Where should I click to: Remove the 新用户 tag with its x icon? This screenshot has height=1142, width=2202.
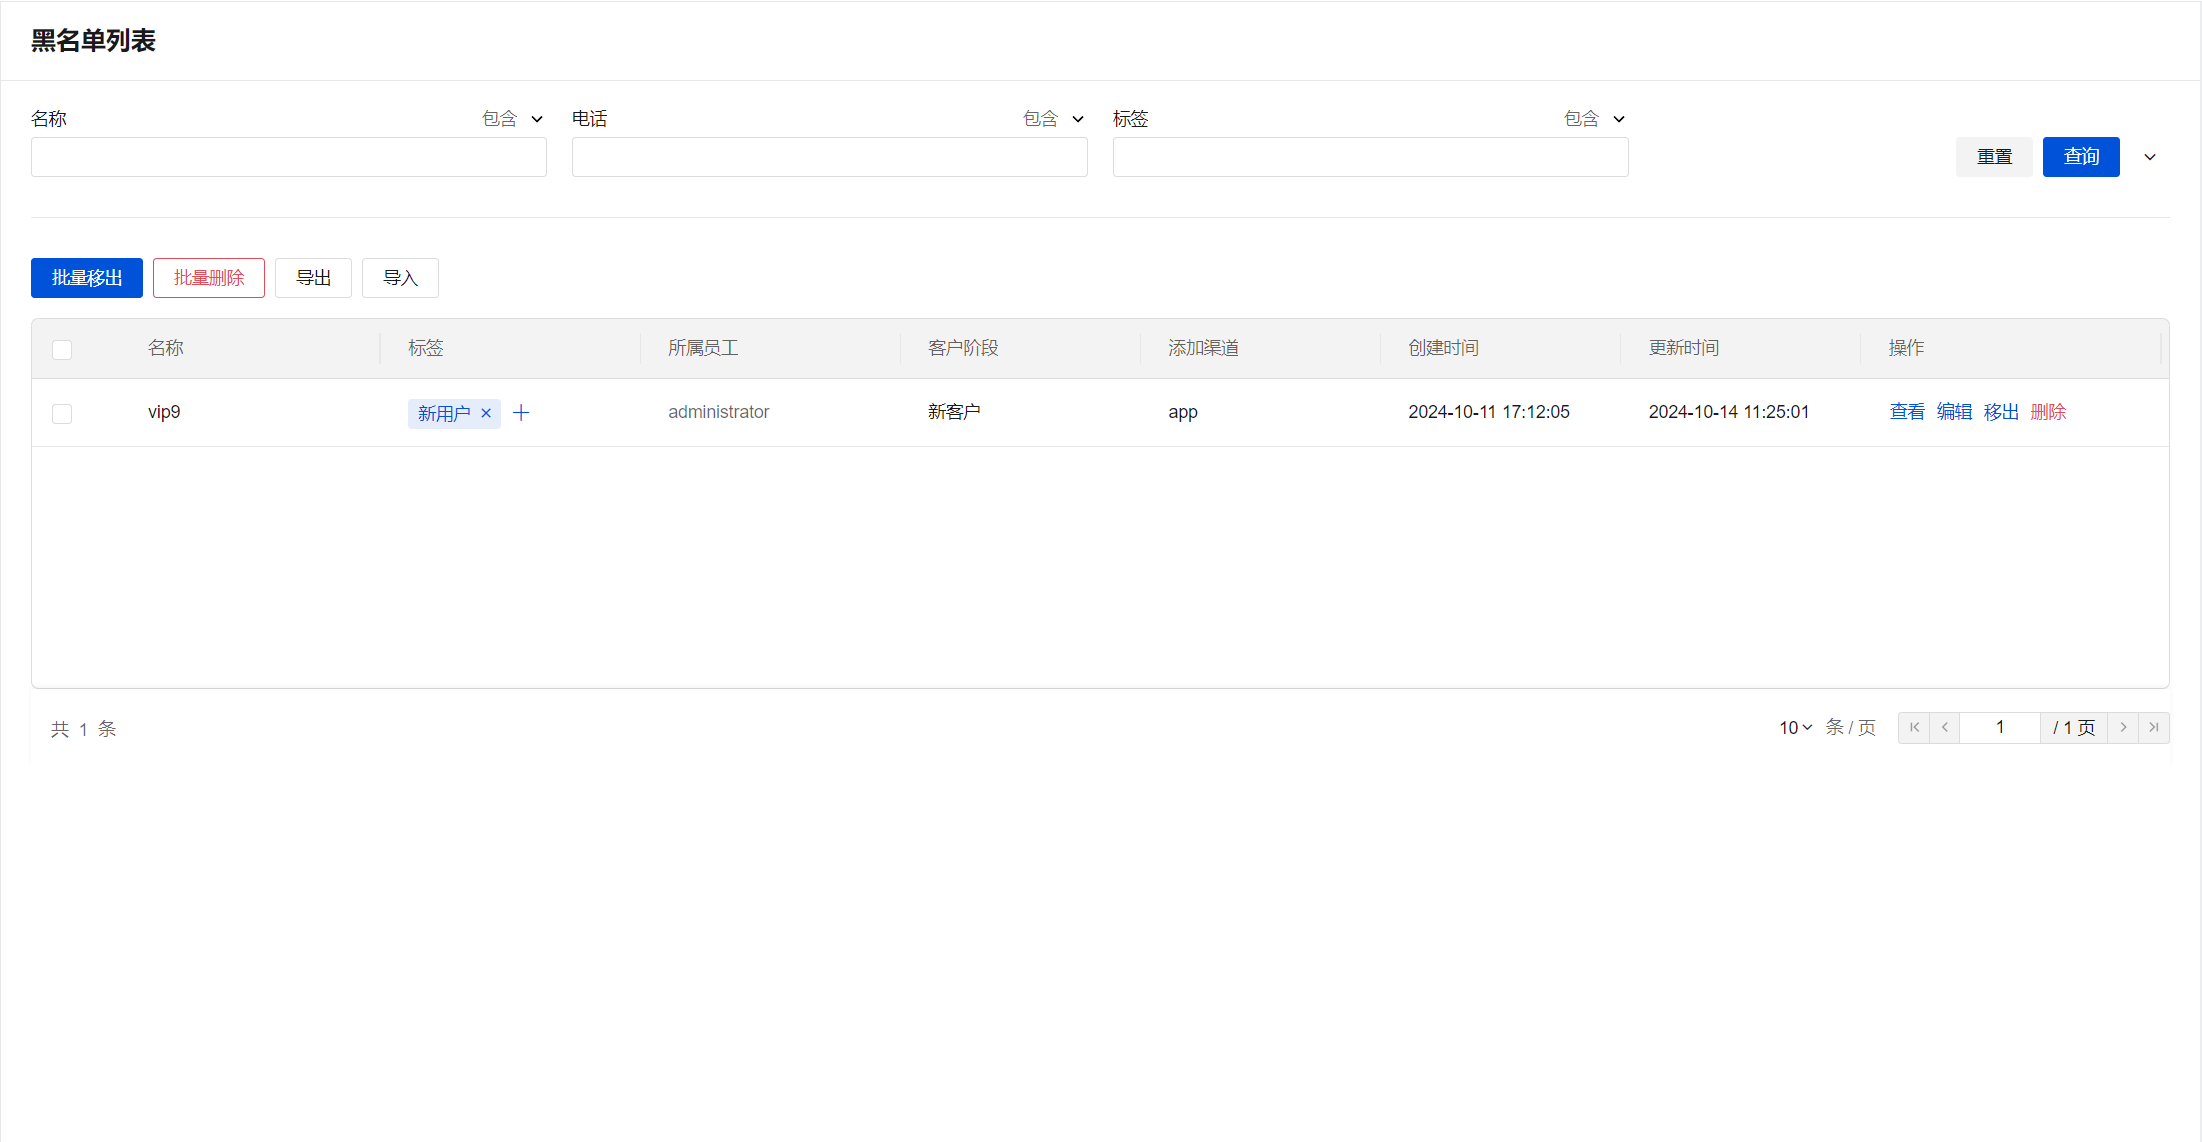(x=486, y=413)
